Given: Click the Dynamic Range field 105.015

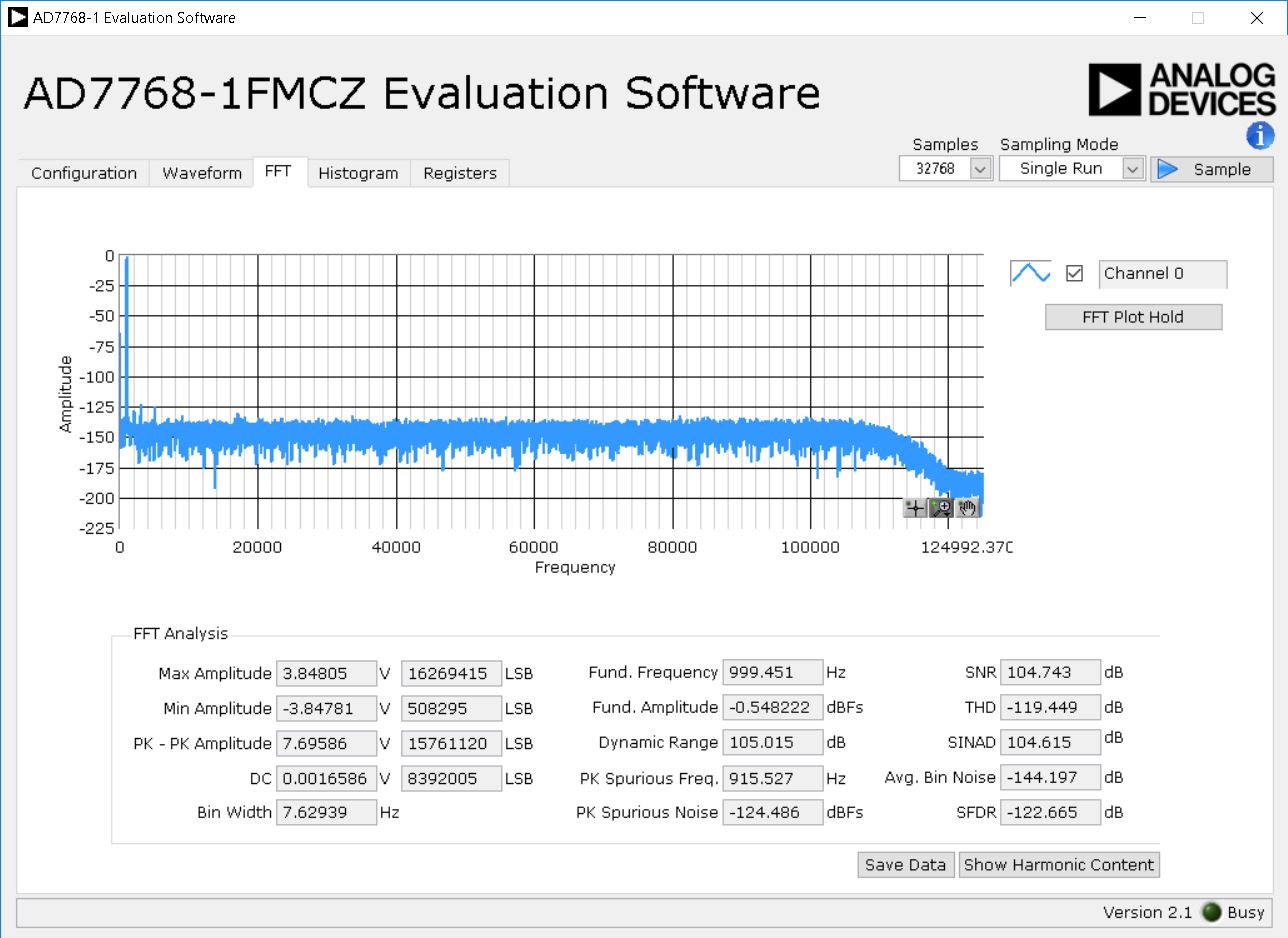Looking at the screenshot, I should pyautogui.click(x=773, y=742).
